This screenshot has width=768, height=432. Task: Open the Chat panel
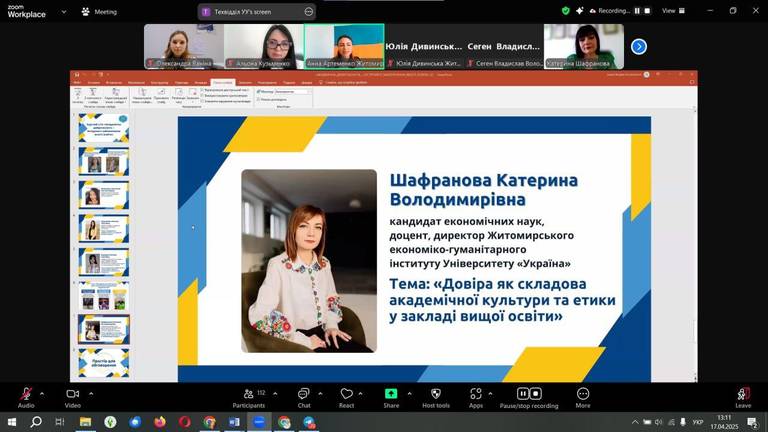(303, 394)
